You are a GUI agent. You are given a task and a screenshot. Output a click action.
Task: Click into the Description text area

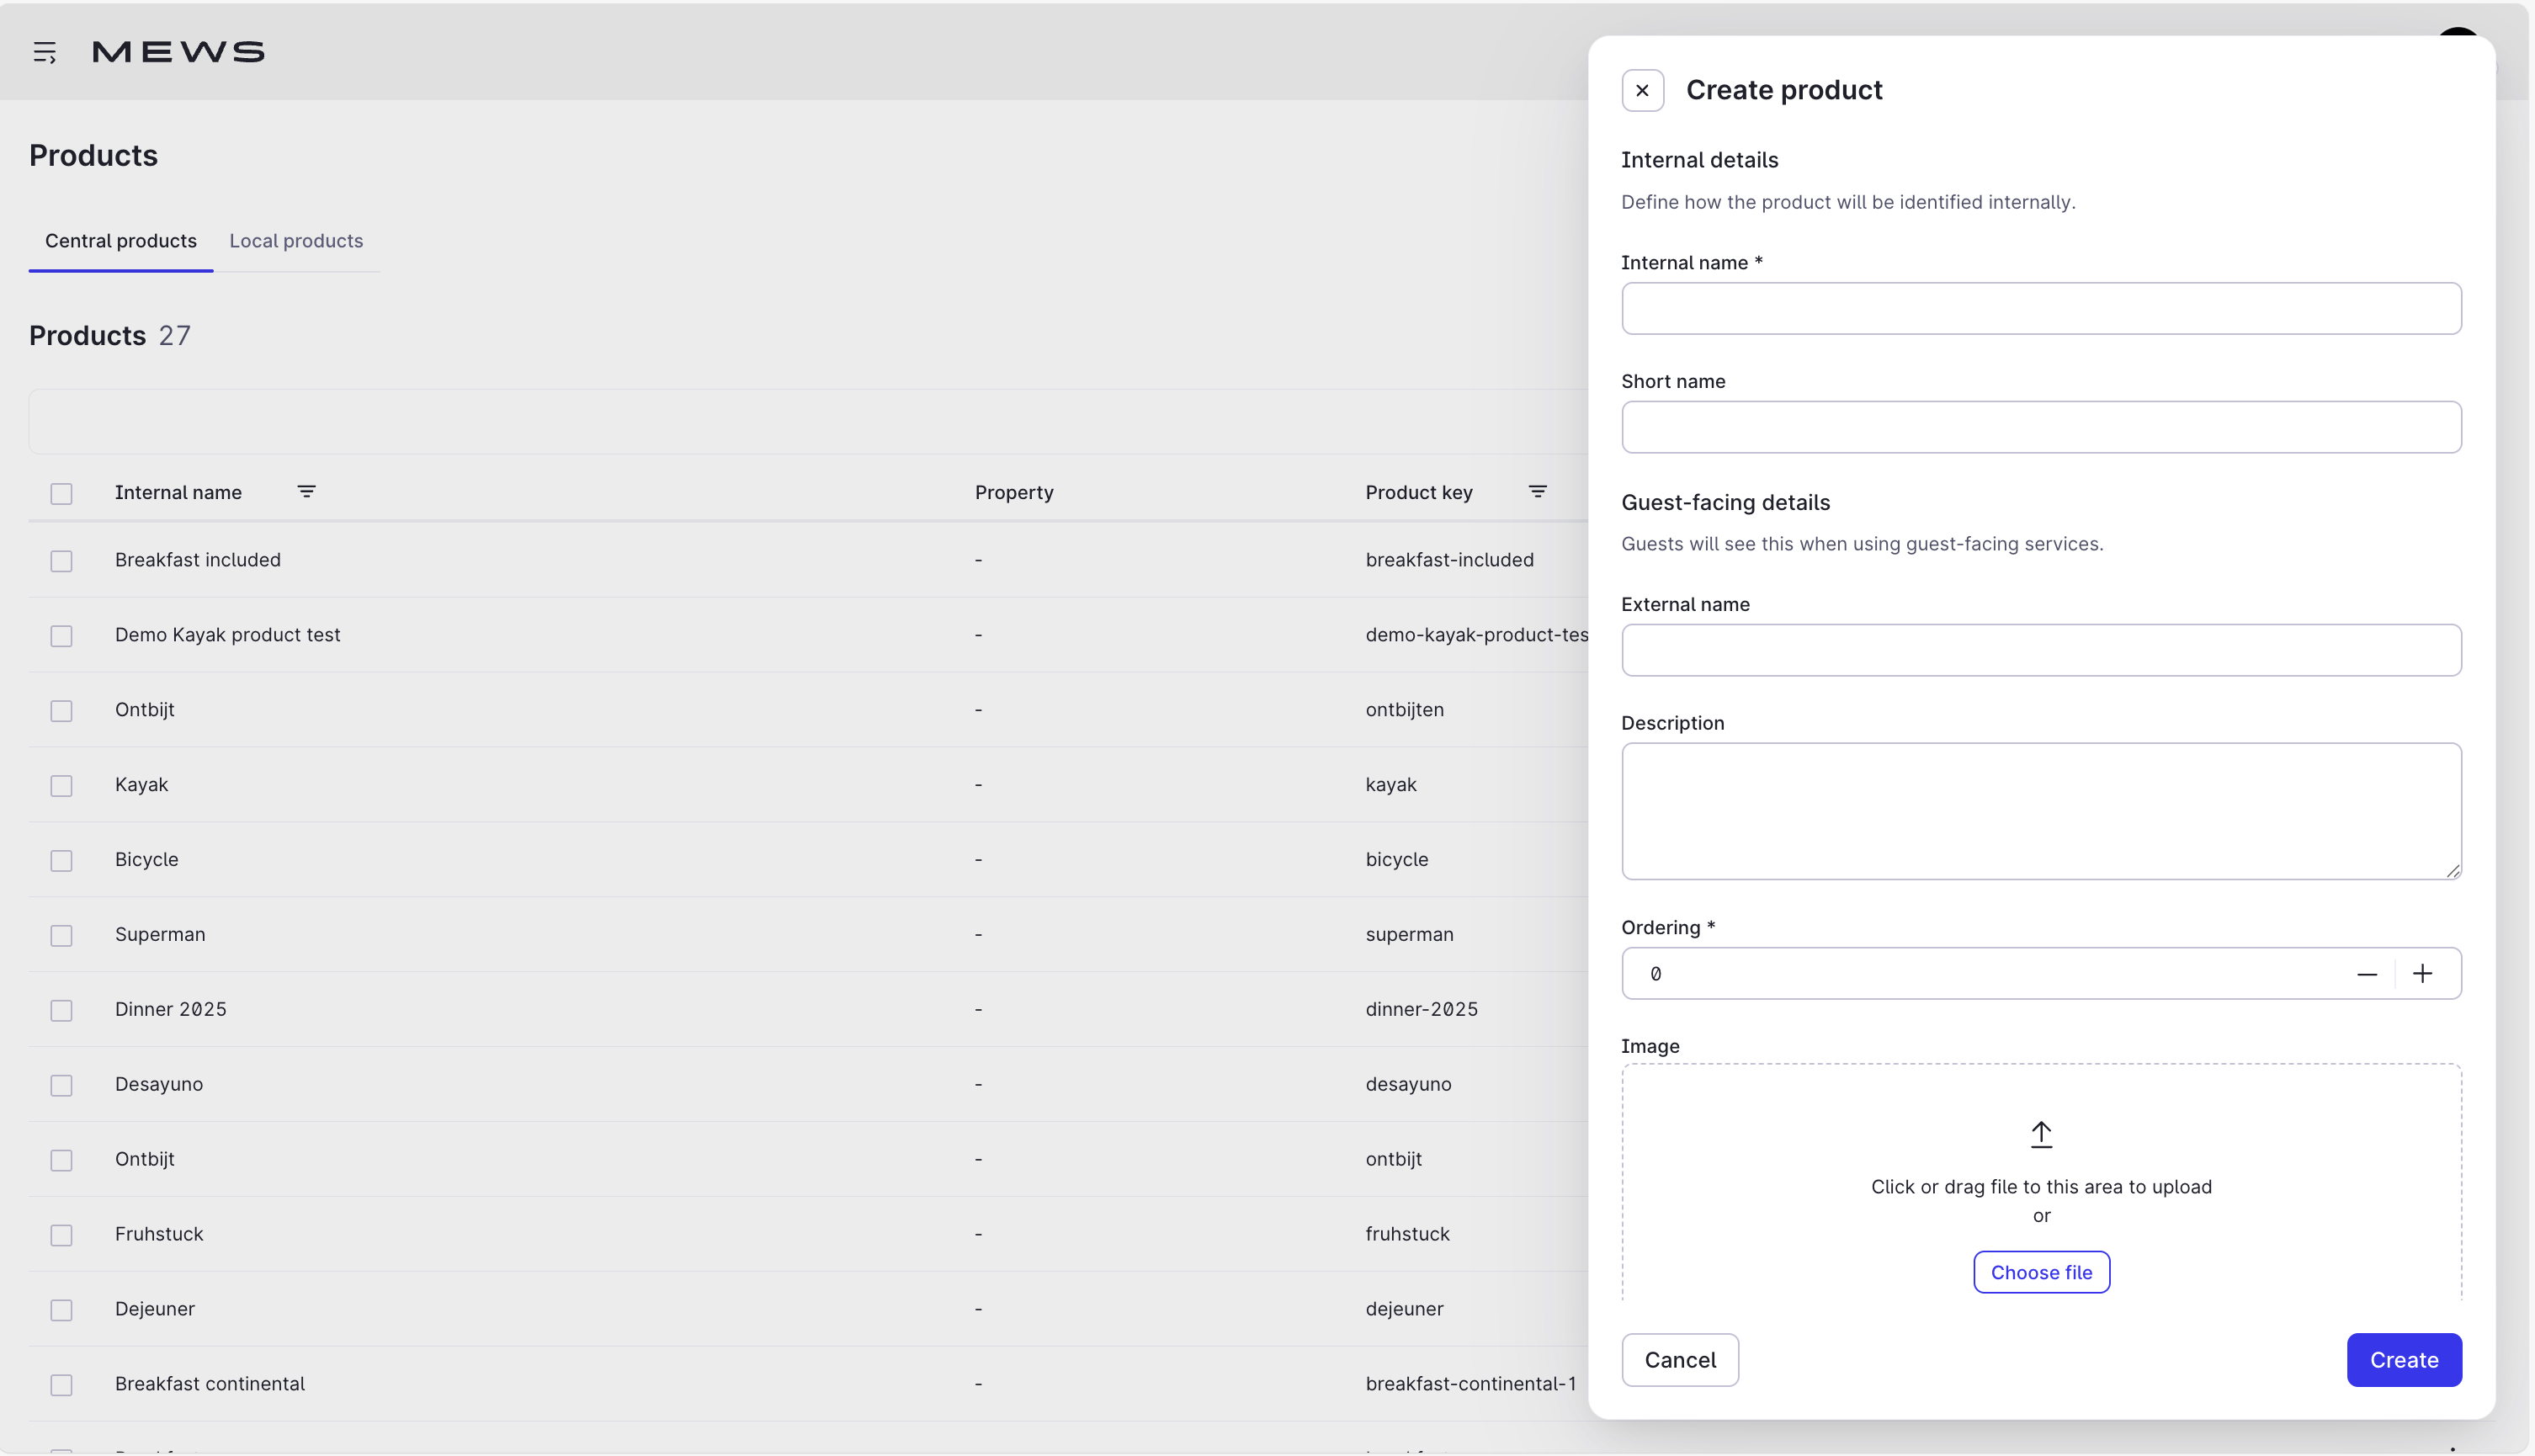click(2040, 810)
